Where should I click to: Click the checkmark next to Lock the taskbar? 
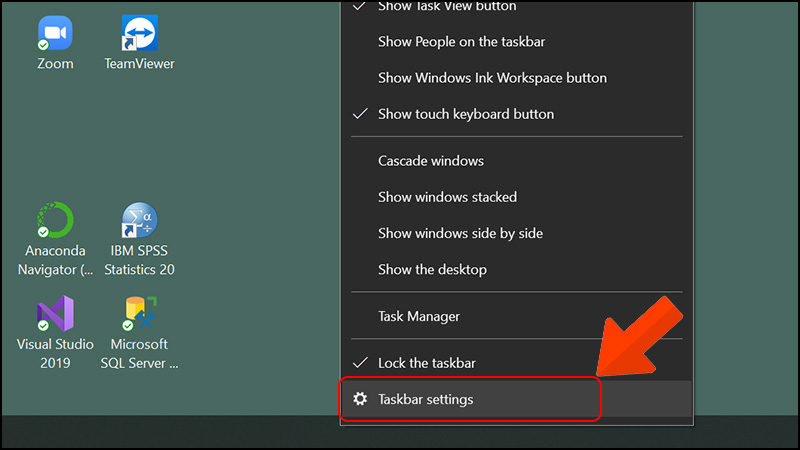359,362
